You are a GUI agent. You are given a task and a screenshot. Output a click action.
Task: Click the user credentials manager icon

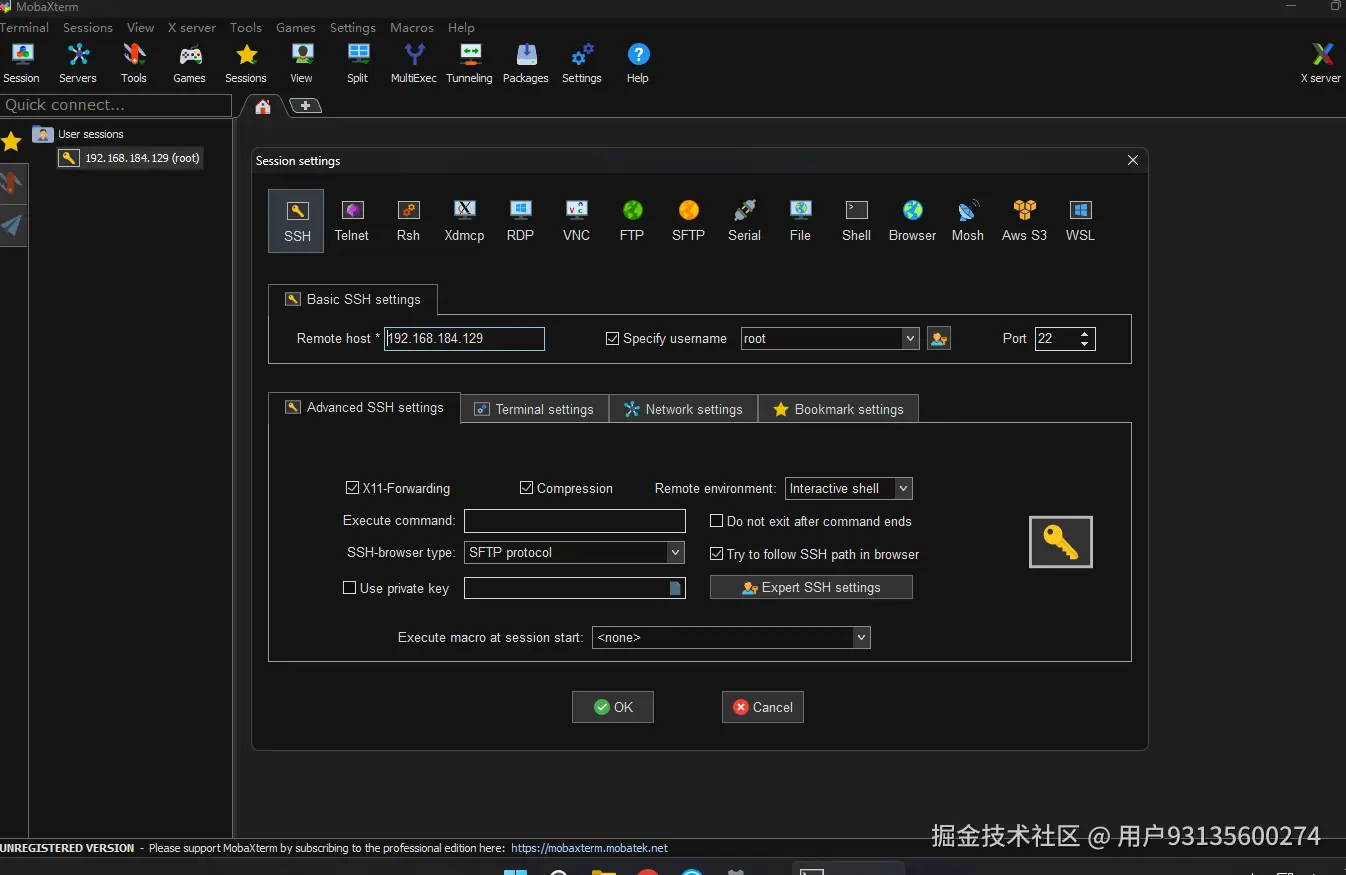click(x=938, y=339)
